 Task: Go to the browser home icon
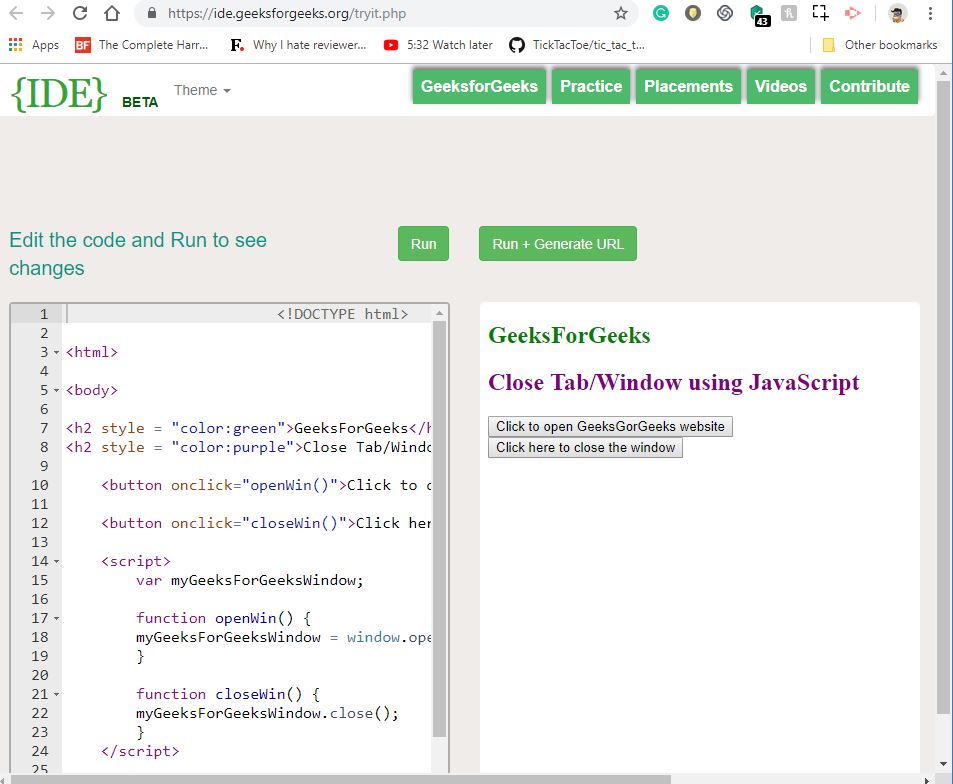[x=112, y=13]
